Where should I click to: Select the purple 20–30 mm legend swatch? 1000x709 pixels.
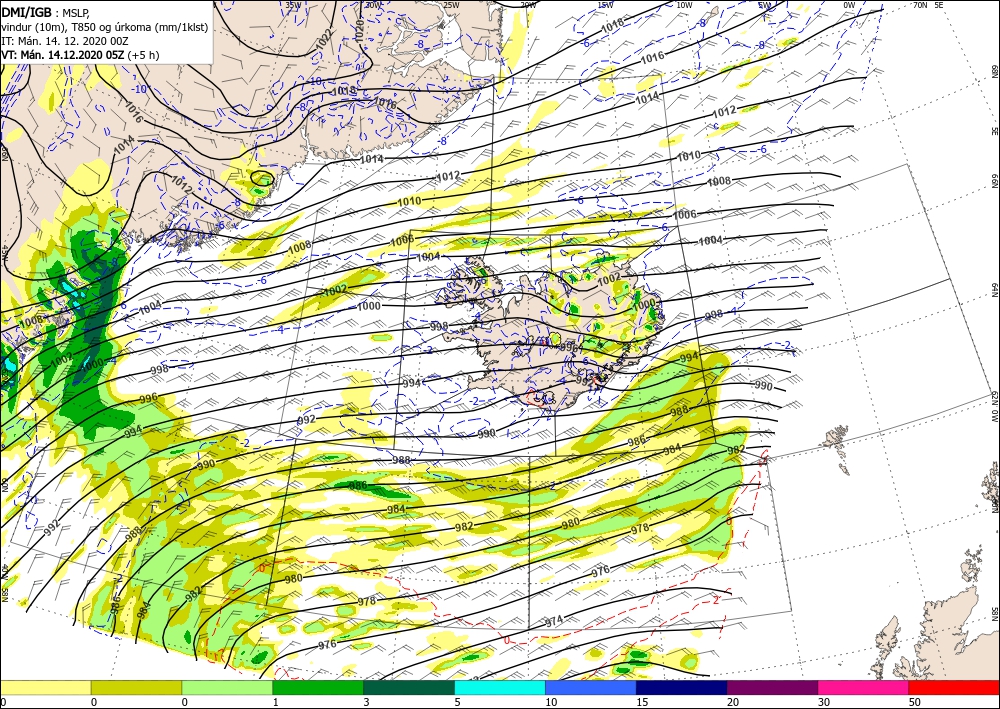point(772,687)
